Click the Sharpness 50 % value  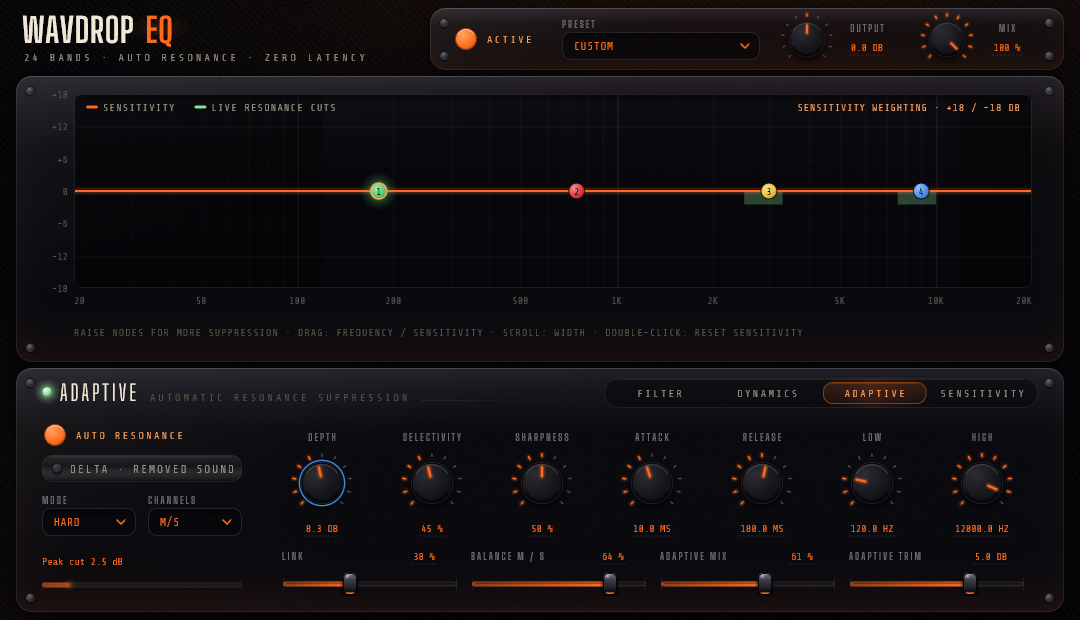[x=542, y=529]
